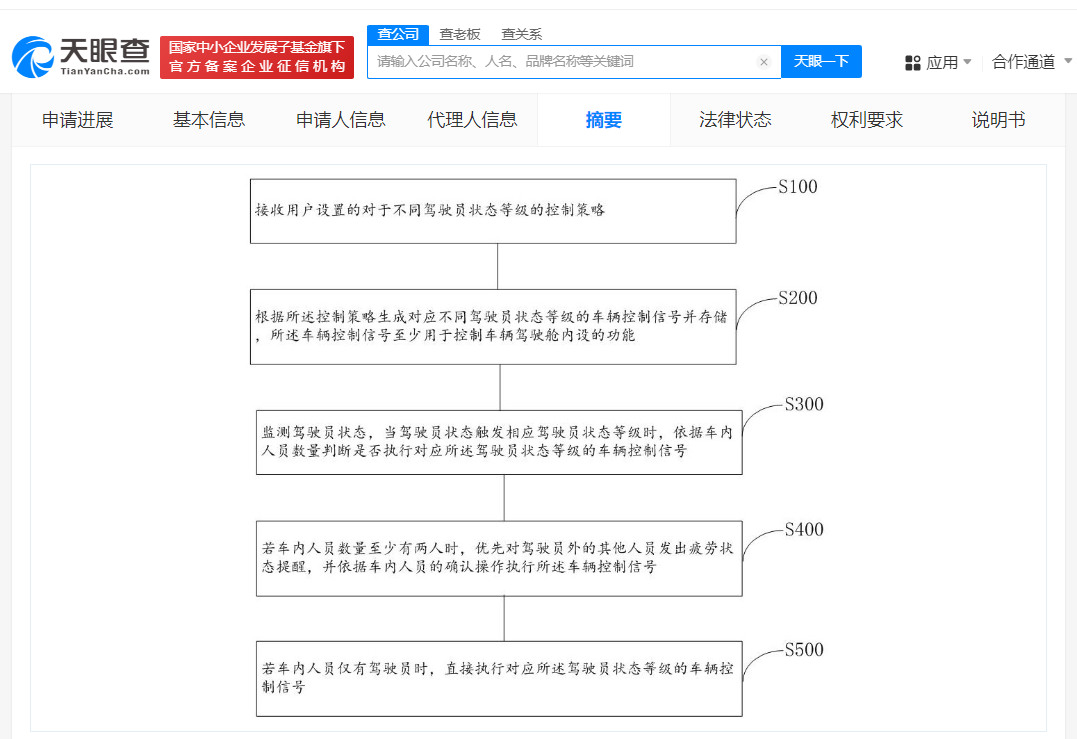1077x739 pixels.
Task: Select the 查公司 search tab
Action: (398, 33)
